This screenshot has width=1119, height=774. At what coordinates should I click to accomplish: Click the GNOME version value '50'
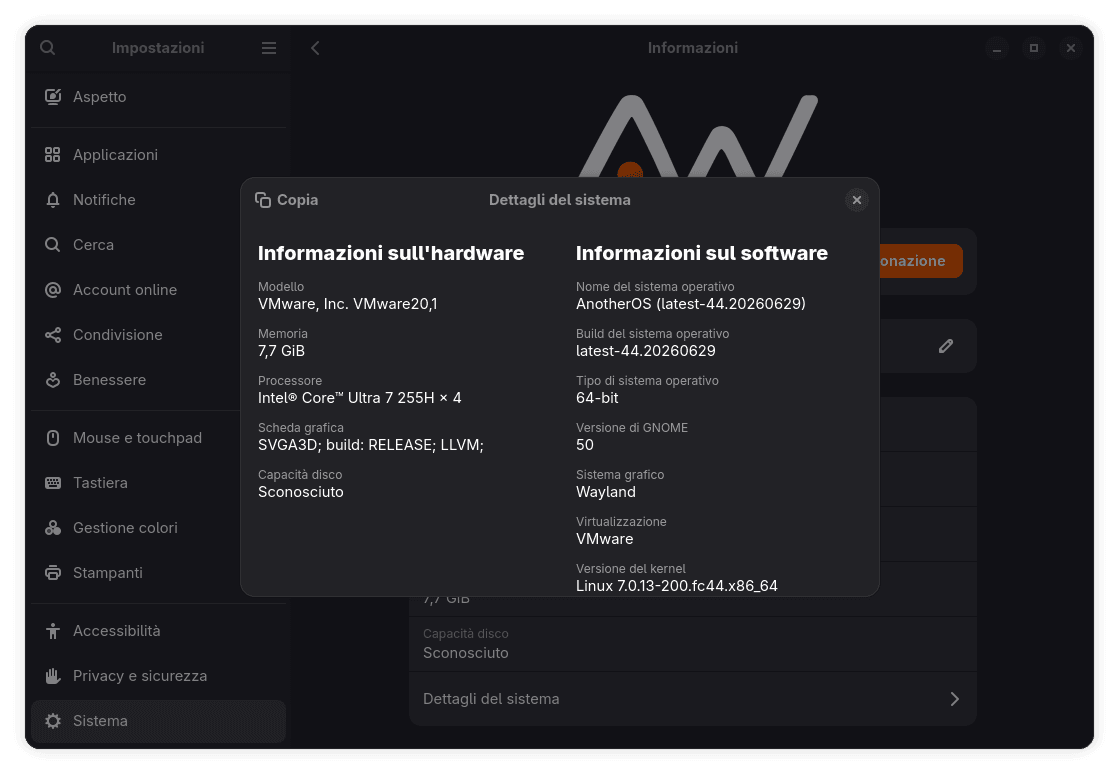[x=584, y=445]
